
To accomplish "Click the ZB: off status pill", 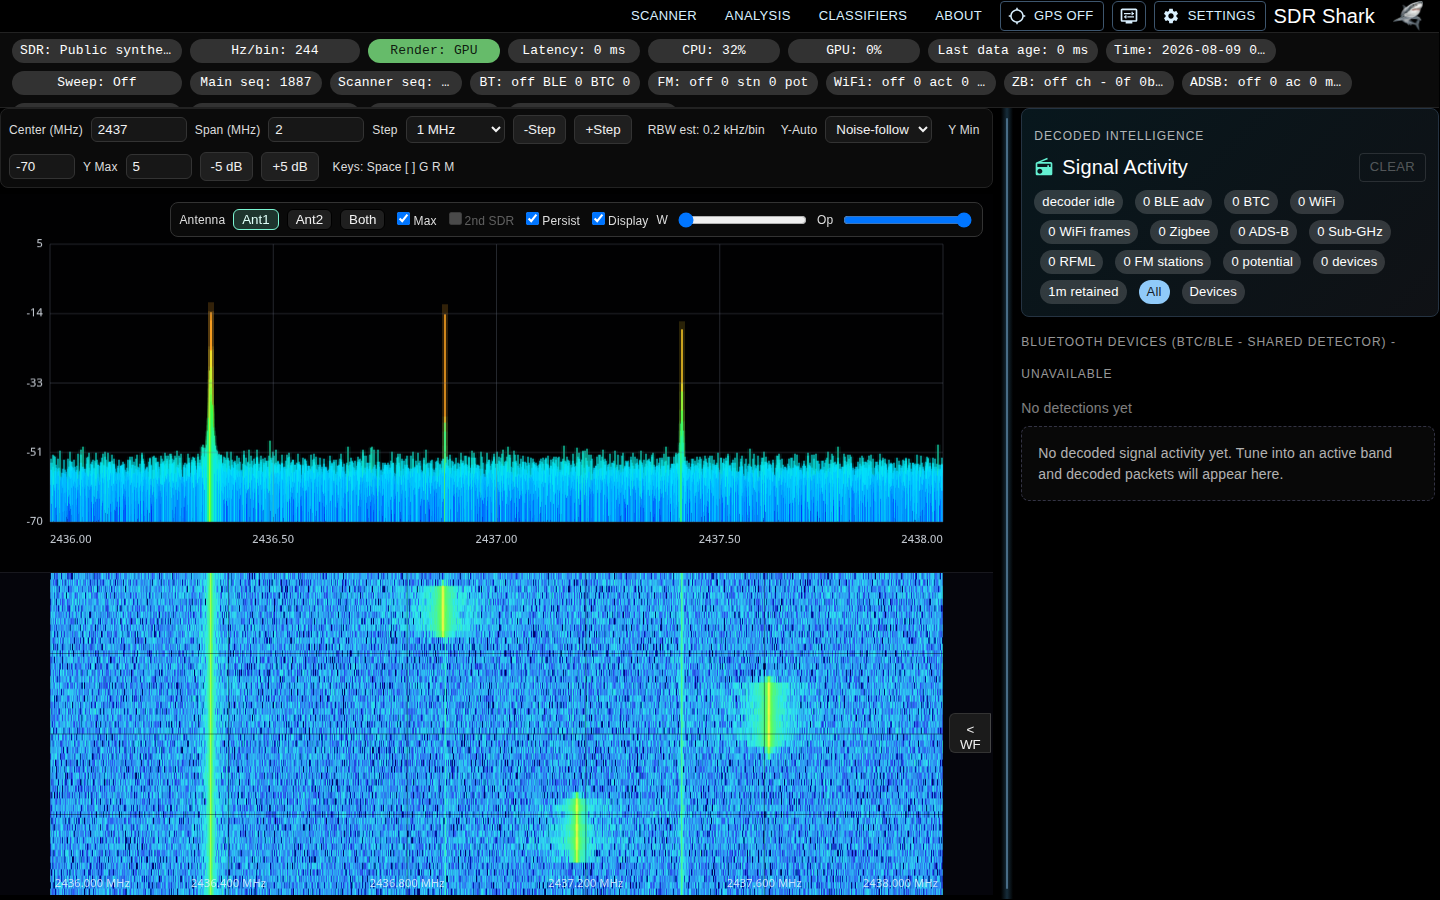I will tap(1088, 82).
